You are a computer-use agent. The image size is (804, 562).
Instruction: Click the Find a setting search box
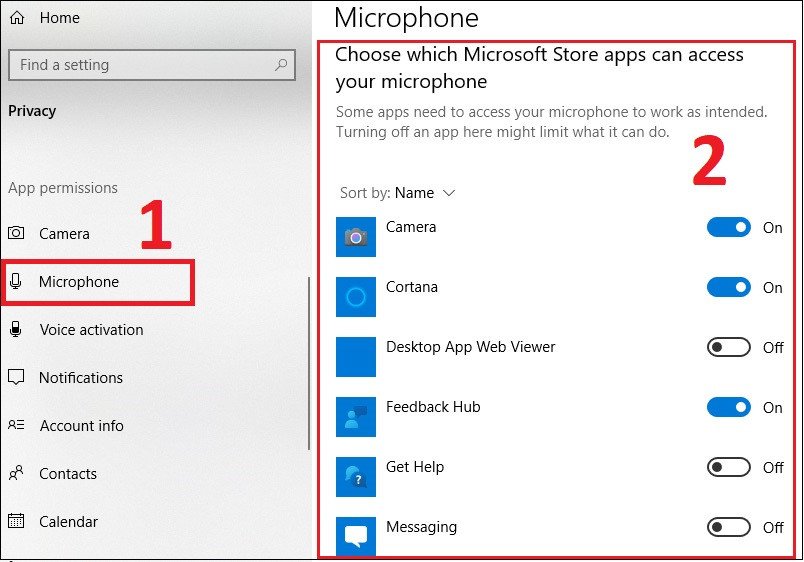140,65
